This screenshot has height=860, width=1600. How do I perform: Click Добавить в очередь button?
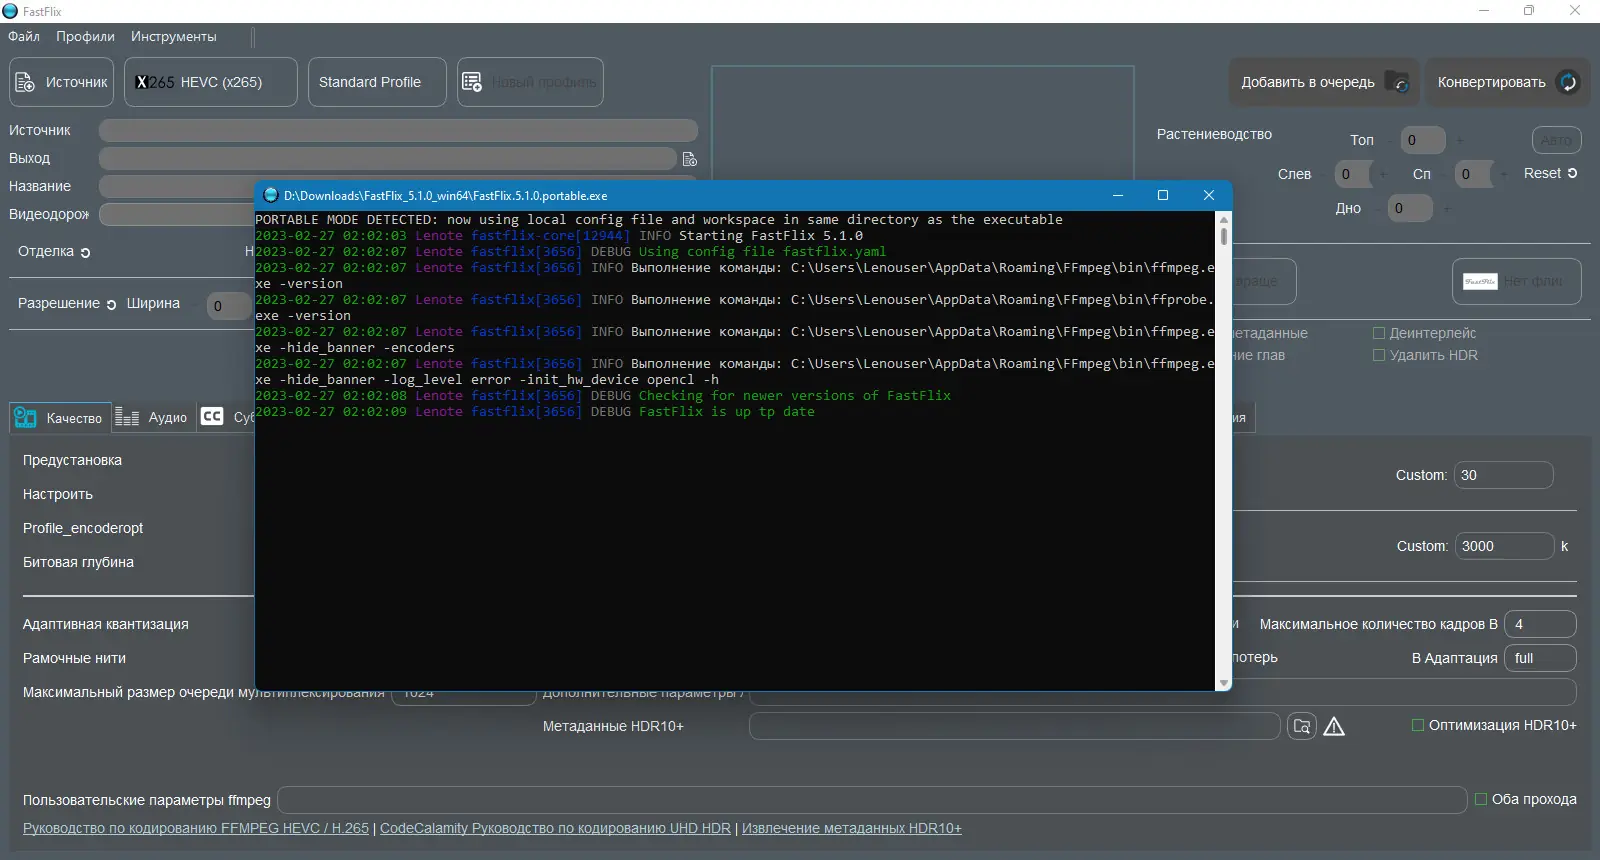point(1322,82)
